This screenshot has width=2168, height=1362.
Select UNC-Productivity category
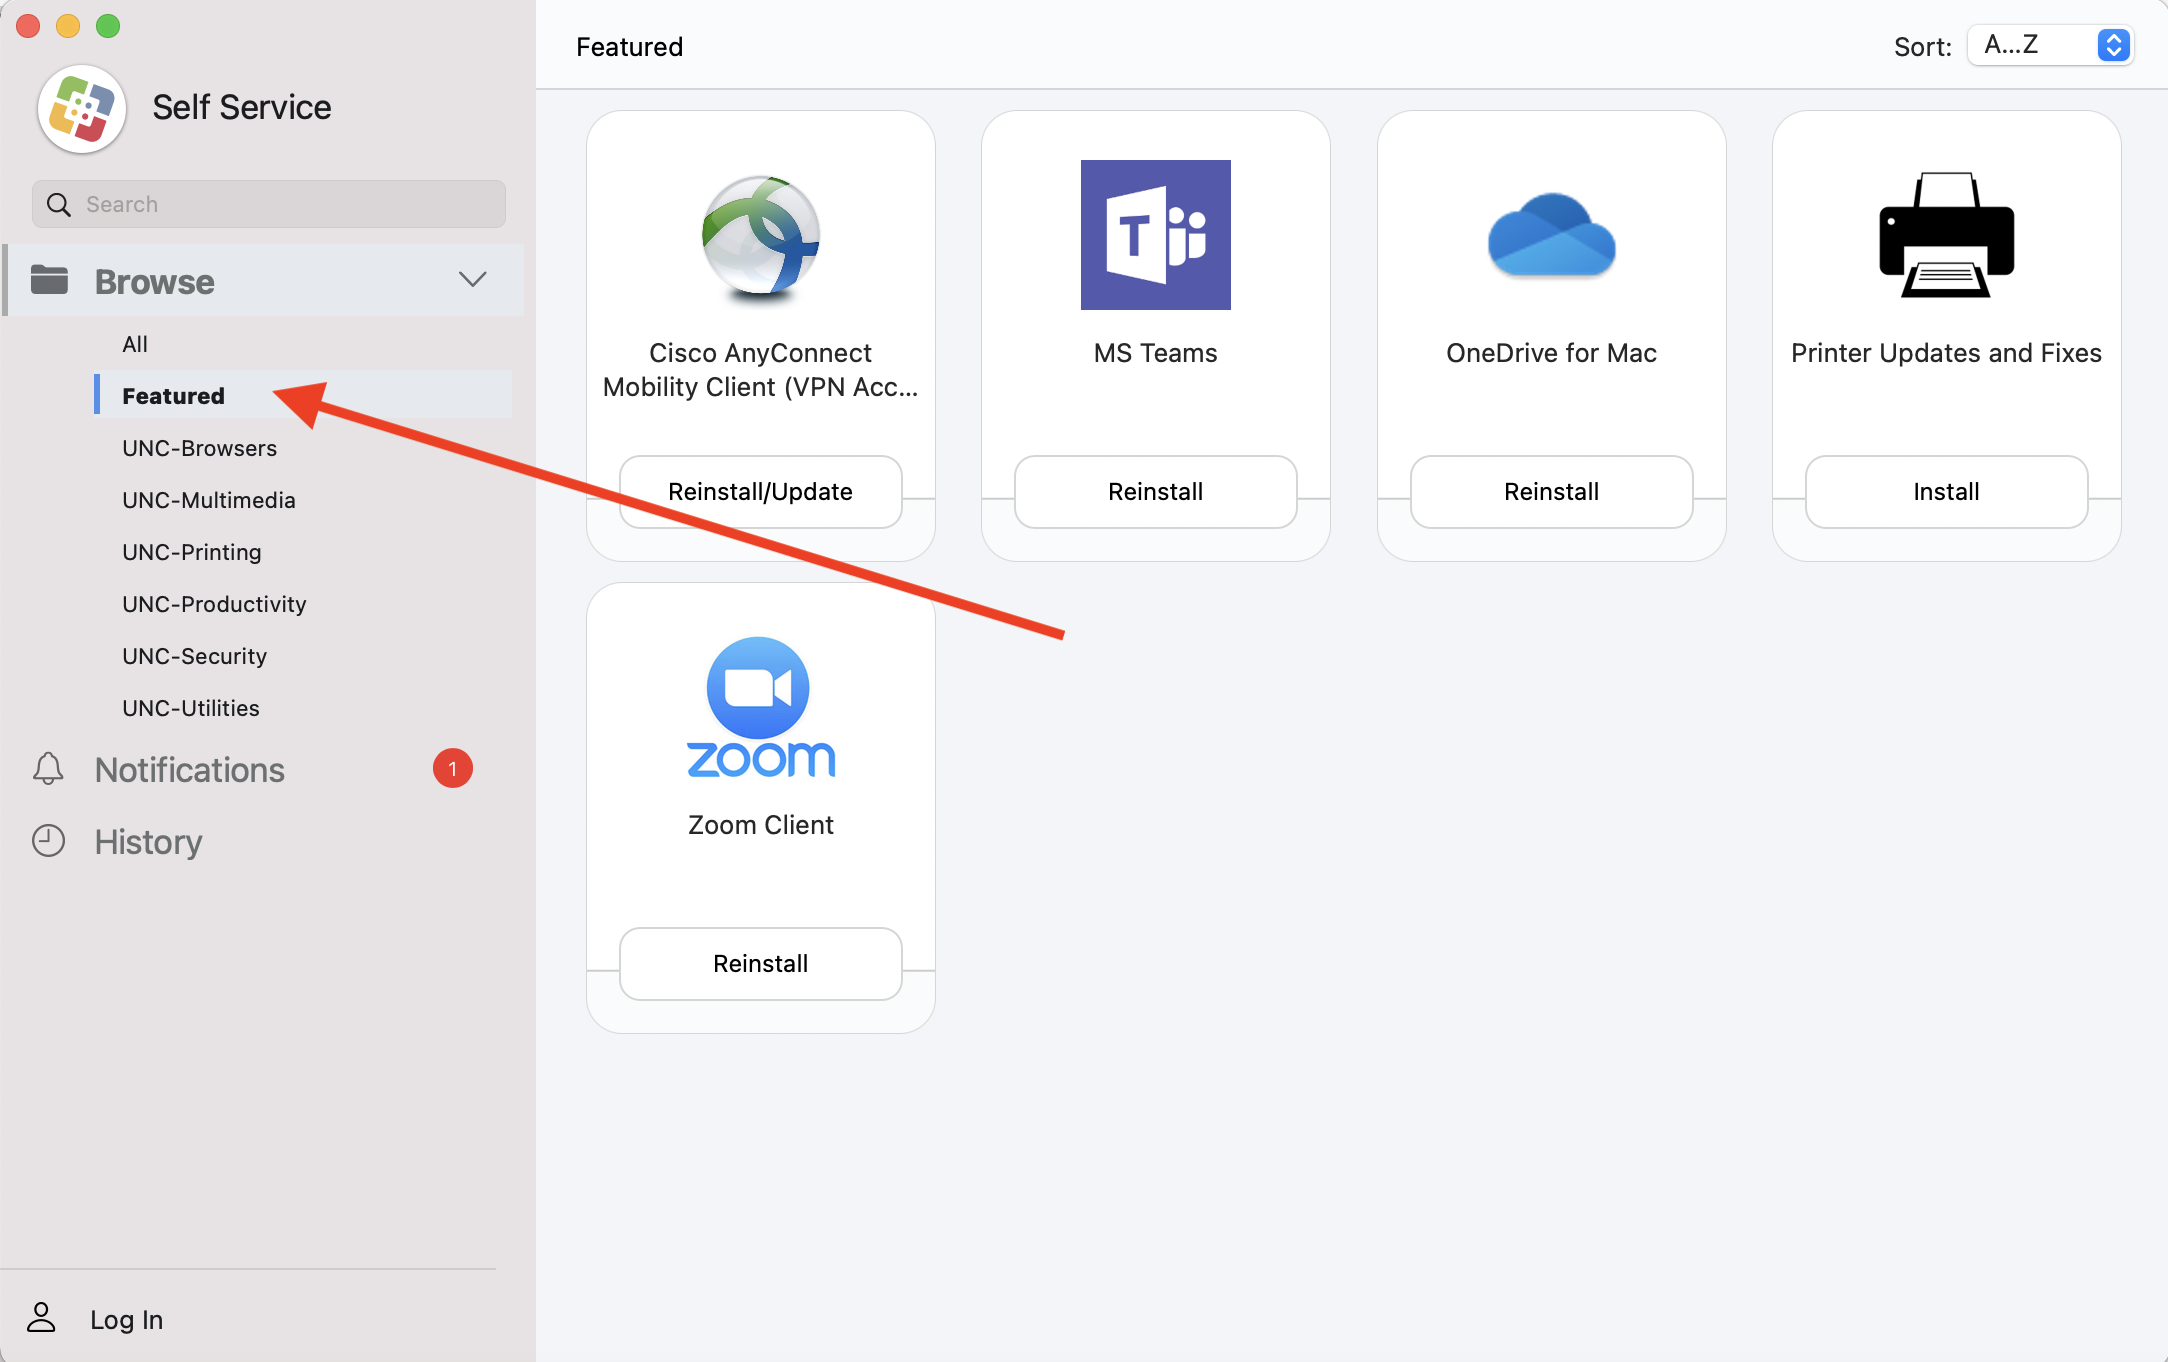[215, 603]
